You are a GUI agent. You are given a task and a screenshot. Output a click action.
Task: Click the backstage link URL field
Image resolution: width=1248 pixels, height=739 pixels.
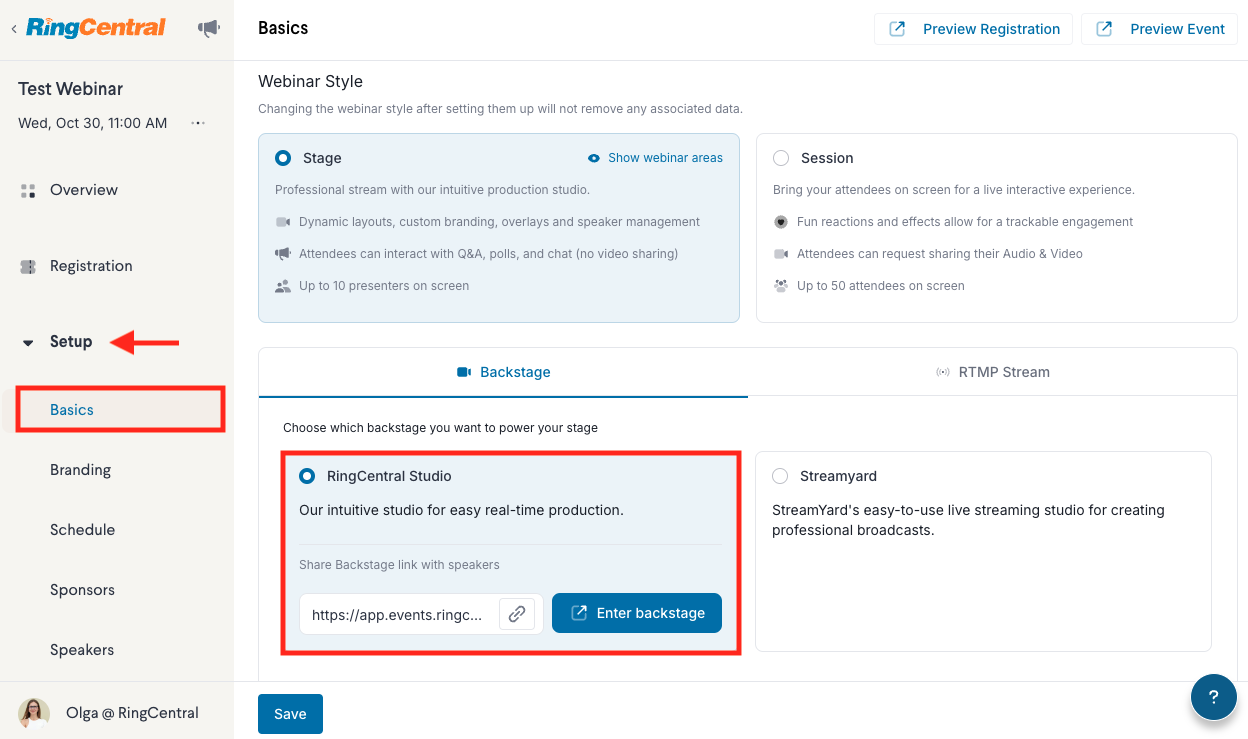point(398,614)
